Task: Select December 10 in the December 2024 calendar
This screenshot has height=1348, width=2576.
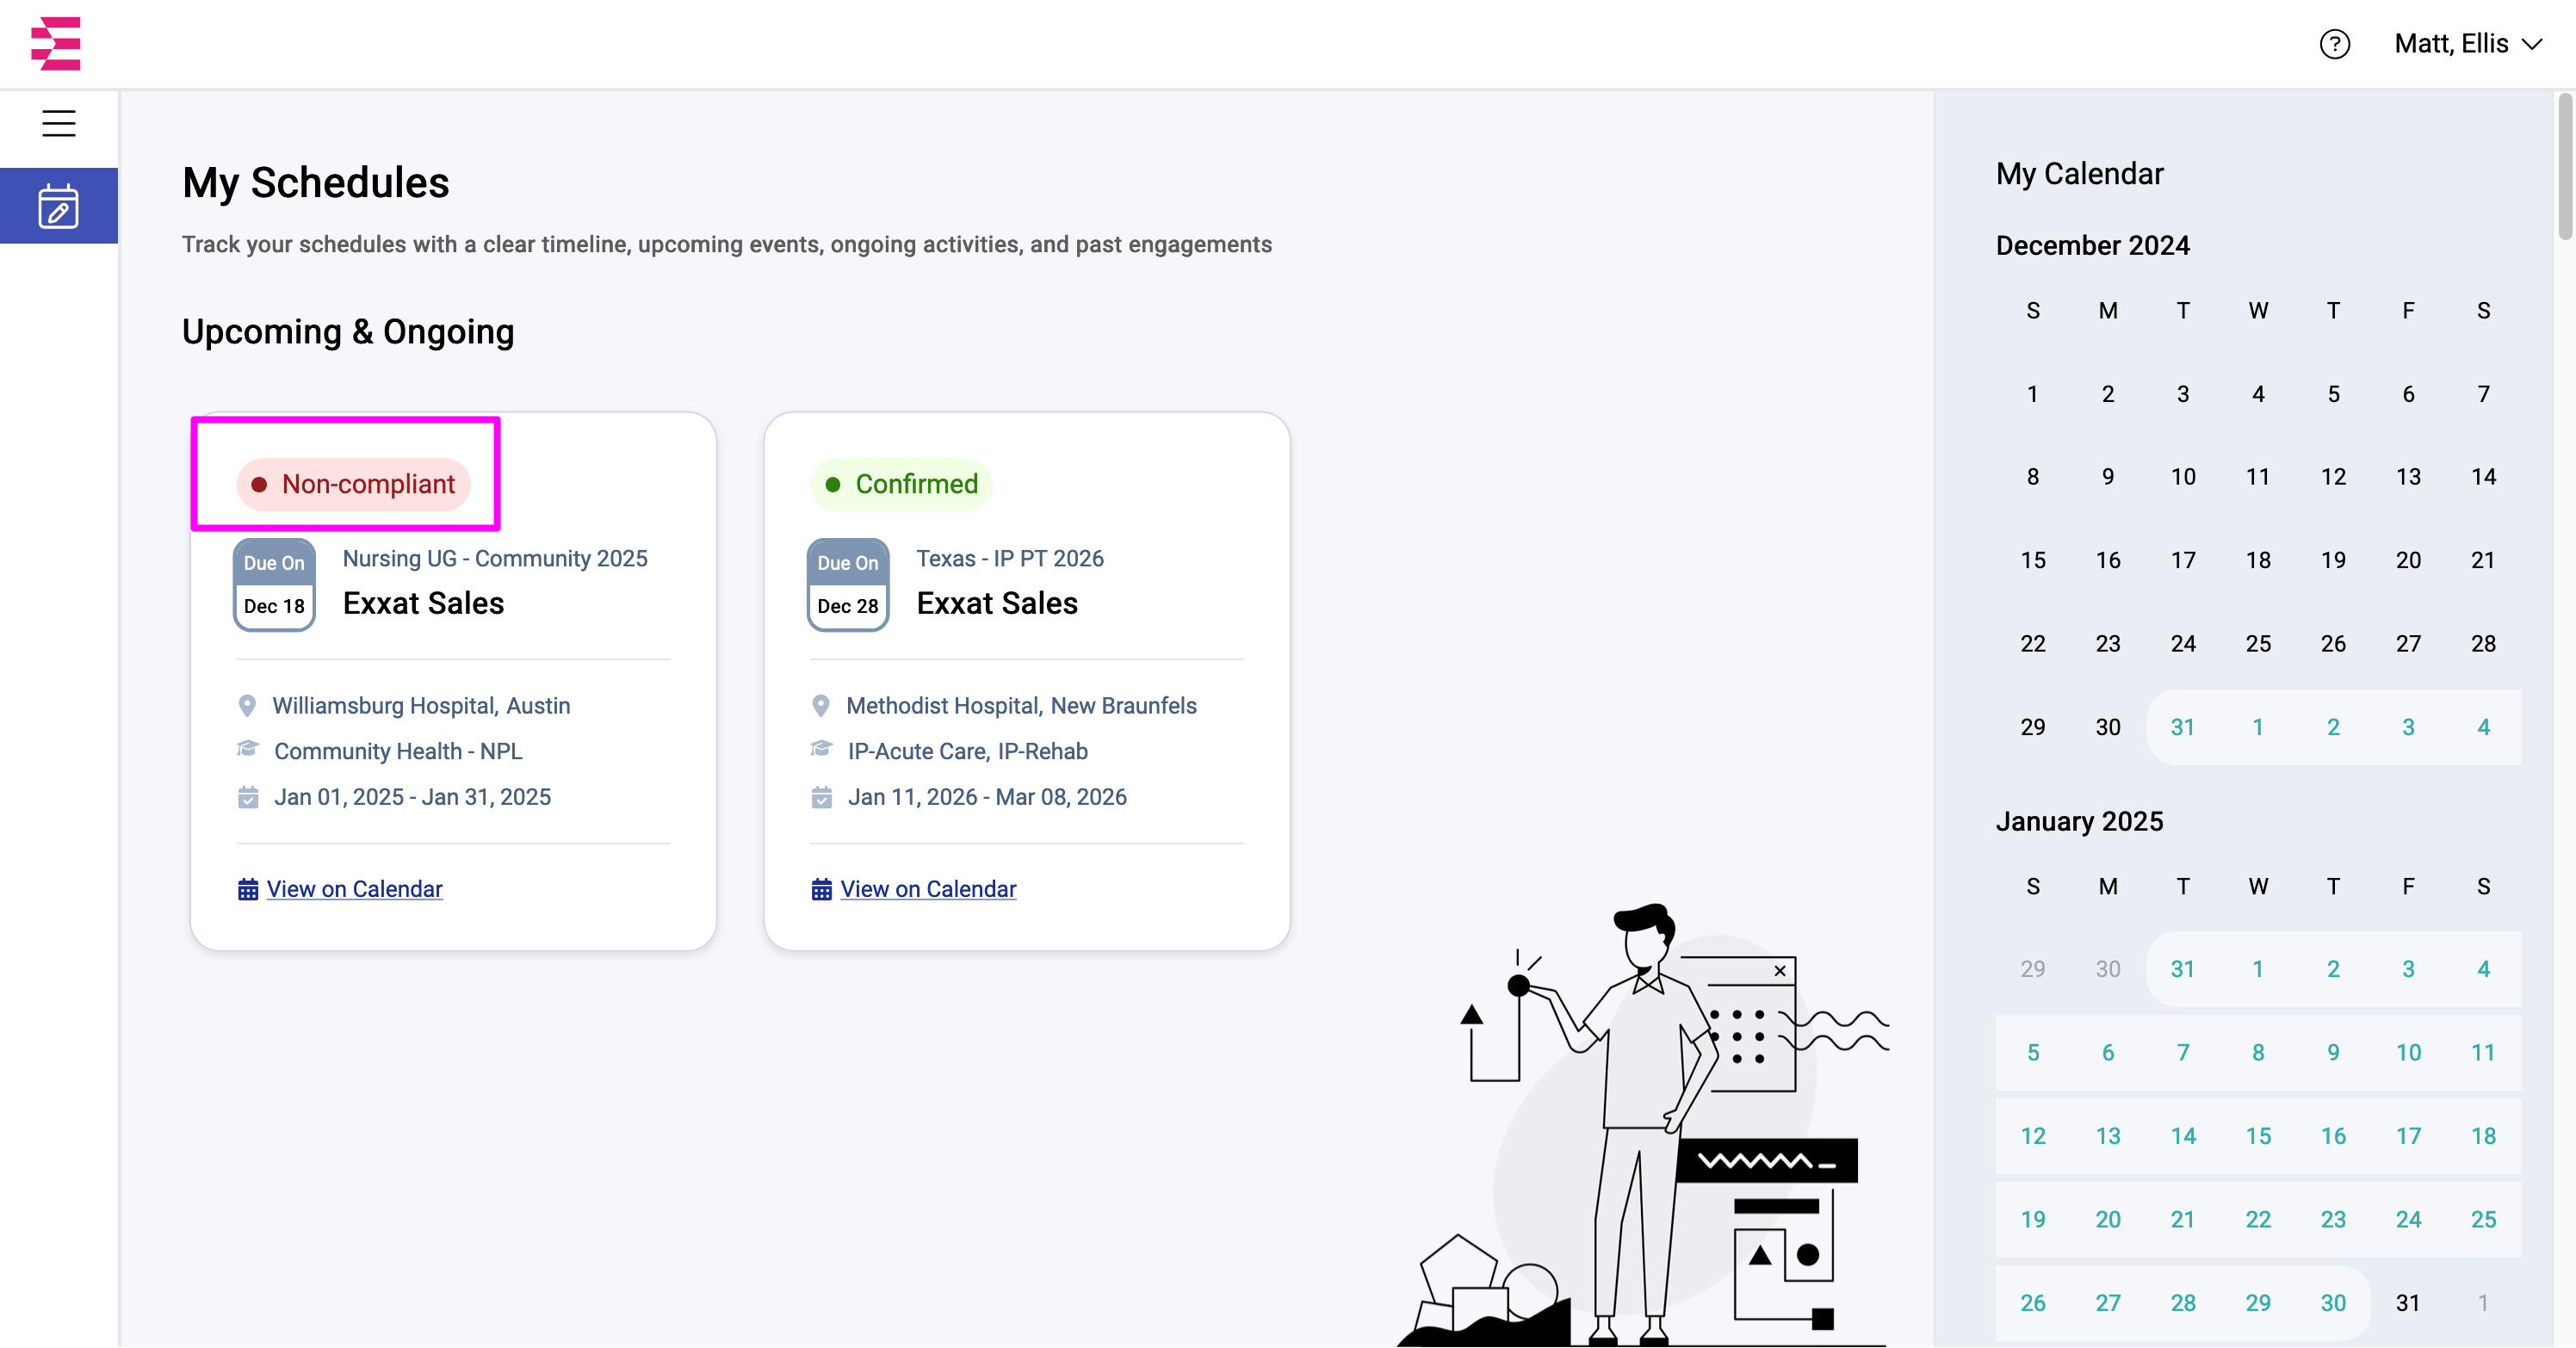Action: (x=2183, y=477)
